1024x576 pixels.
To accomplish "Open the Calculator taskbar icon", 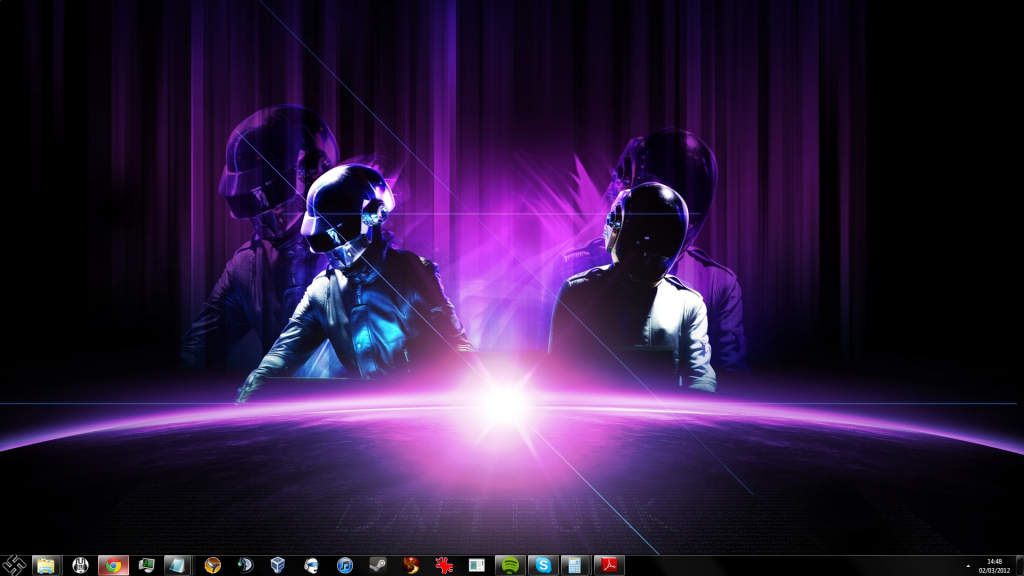I will [x=575, y=566].
